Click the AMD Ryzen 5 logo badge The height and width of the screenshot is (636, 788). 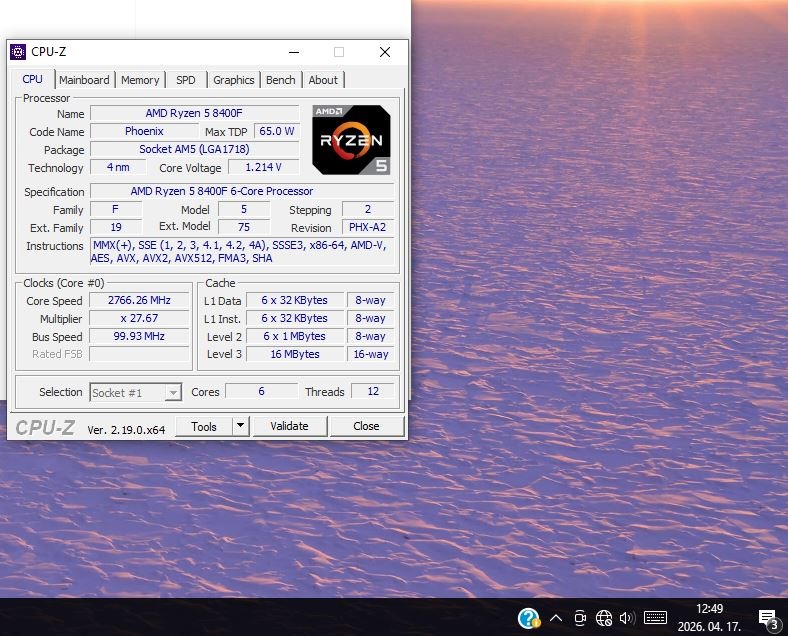tap(351, 140)
